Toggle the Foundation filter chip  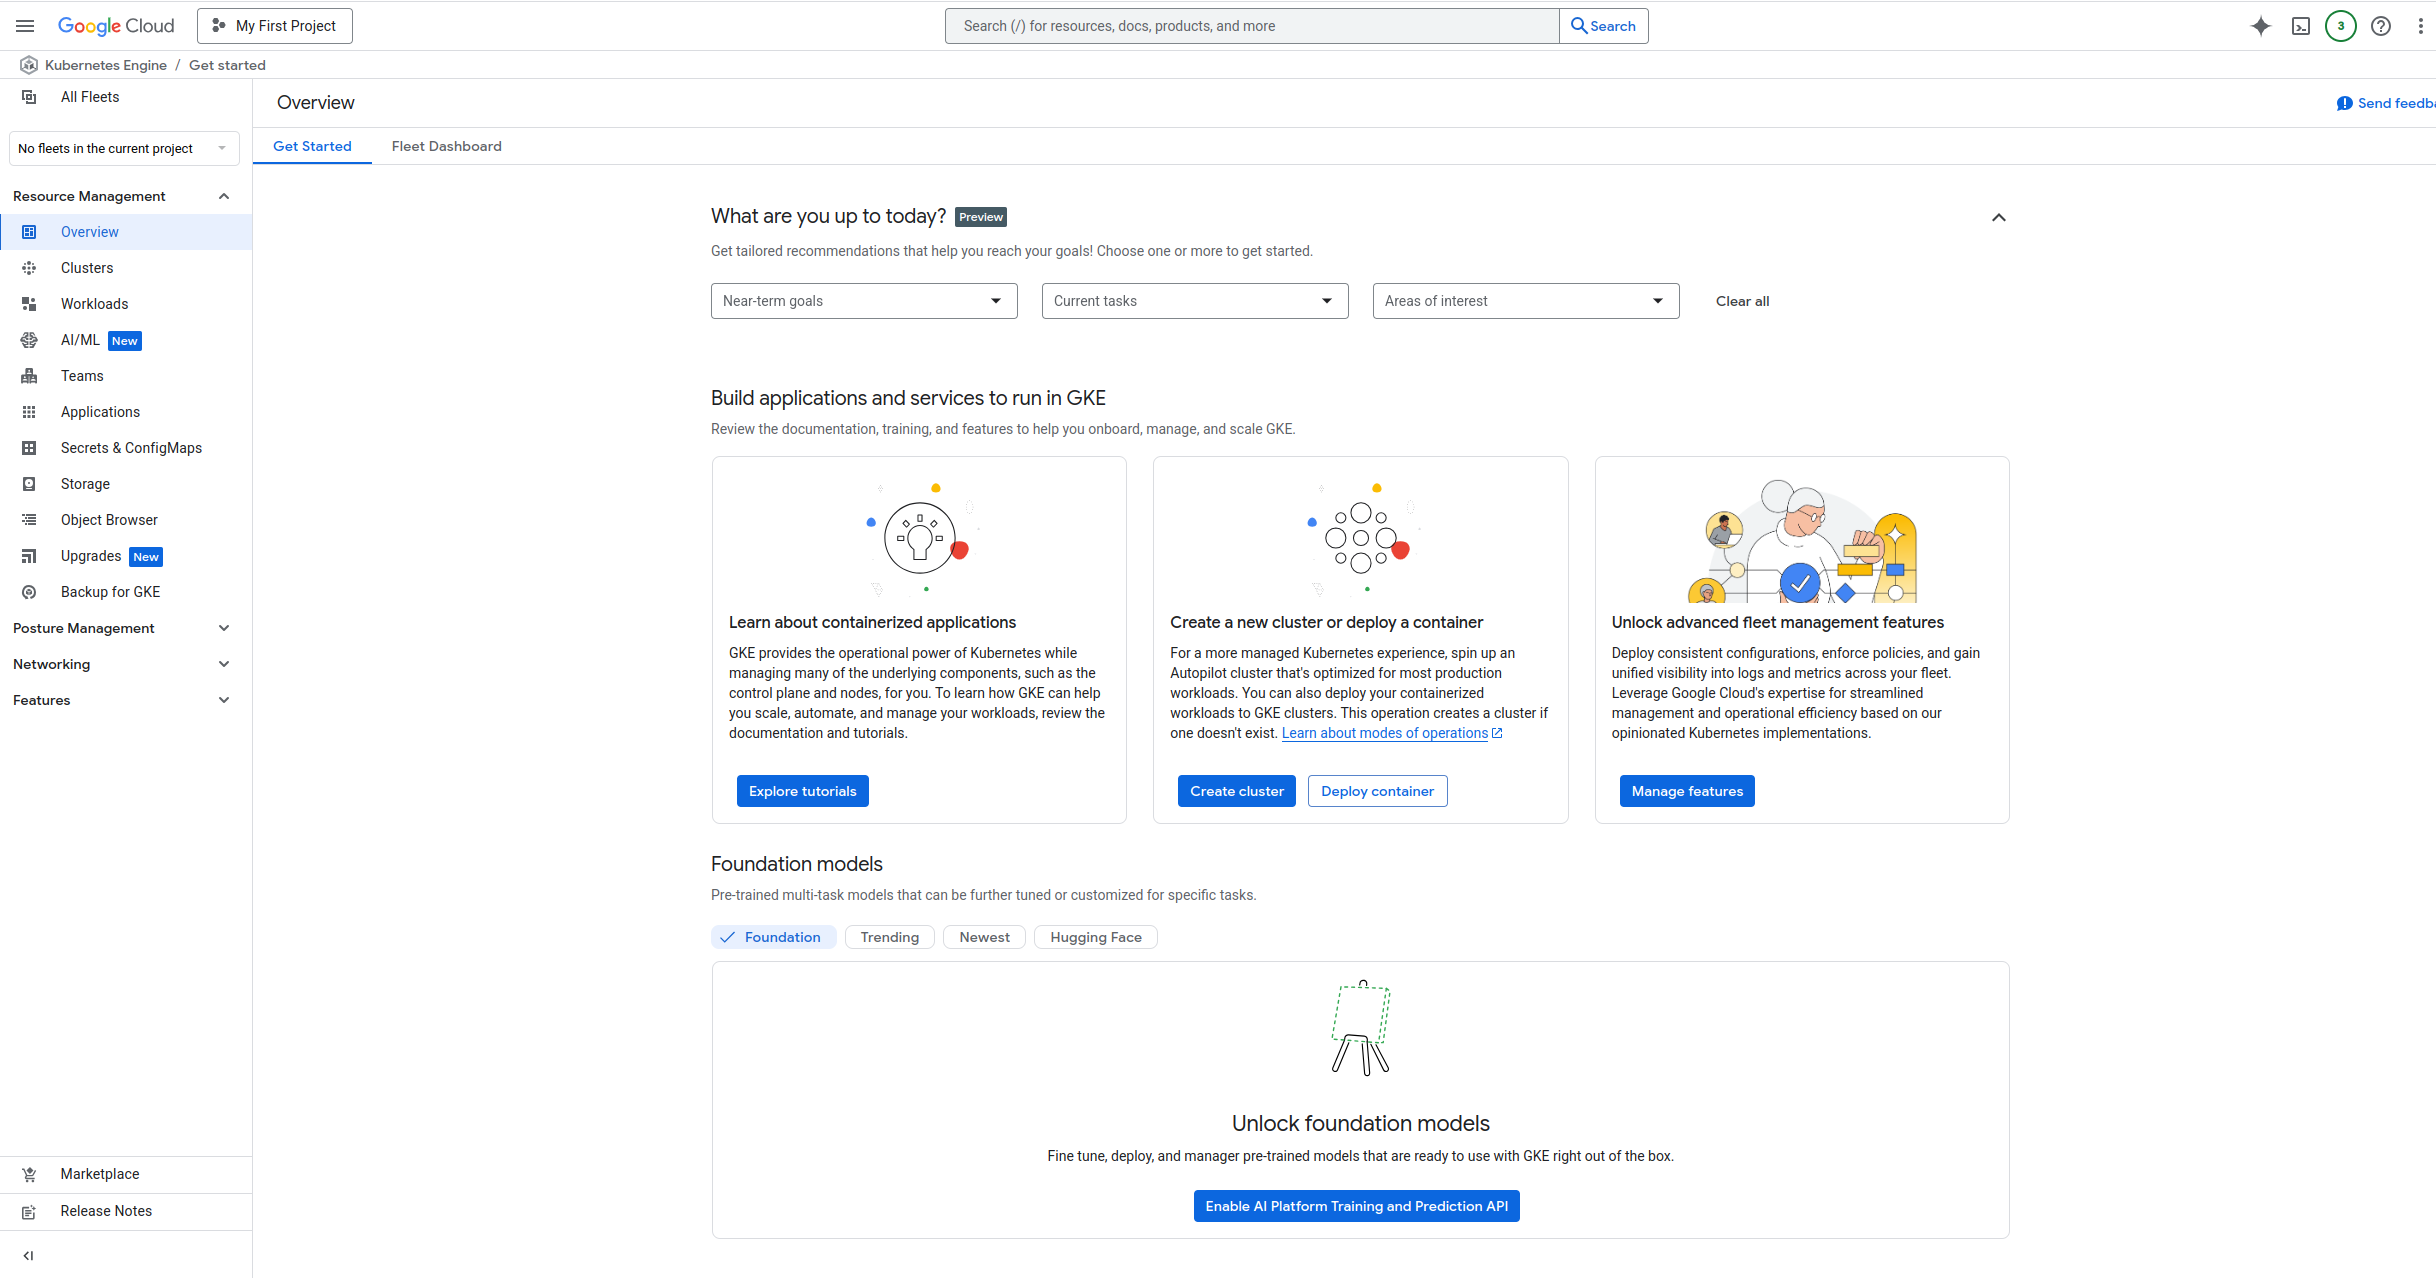(x=773, y=937)
